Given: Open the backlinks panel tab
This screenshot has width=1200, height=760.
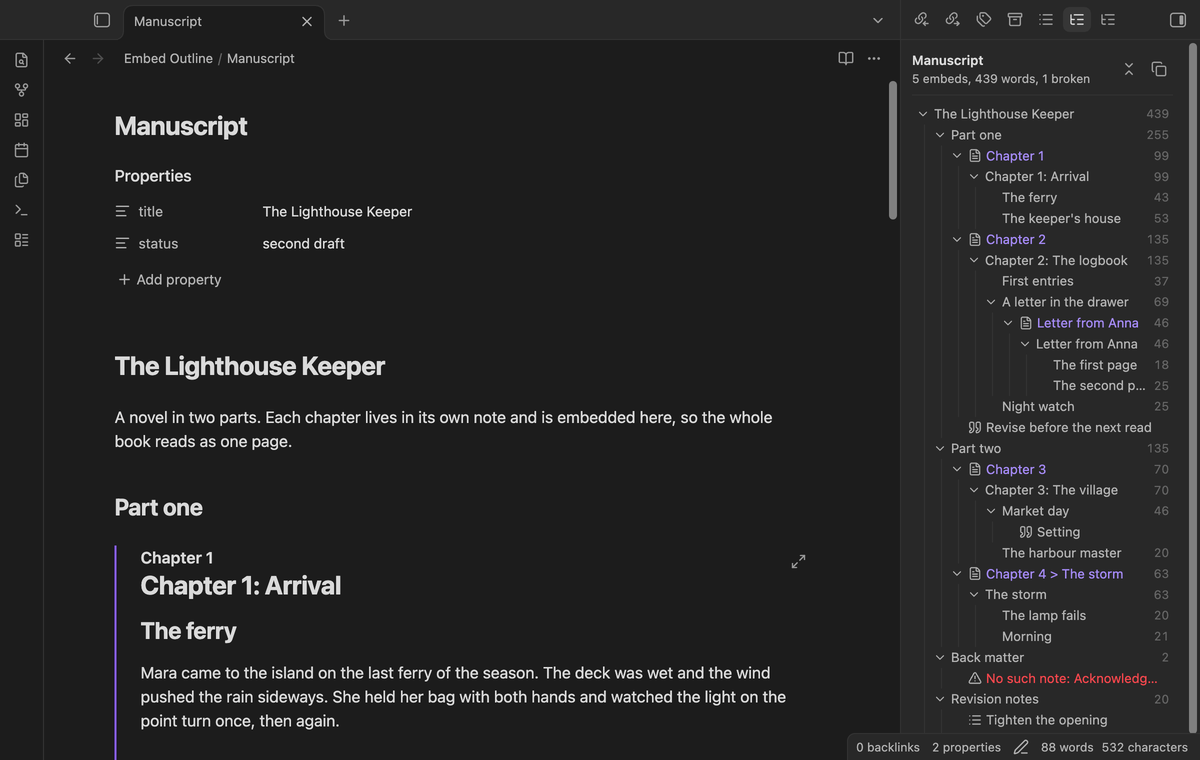Looking at the screenshot, I should (922, 20).
